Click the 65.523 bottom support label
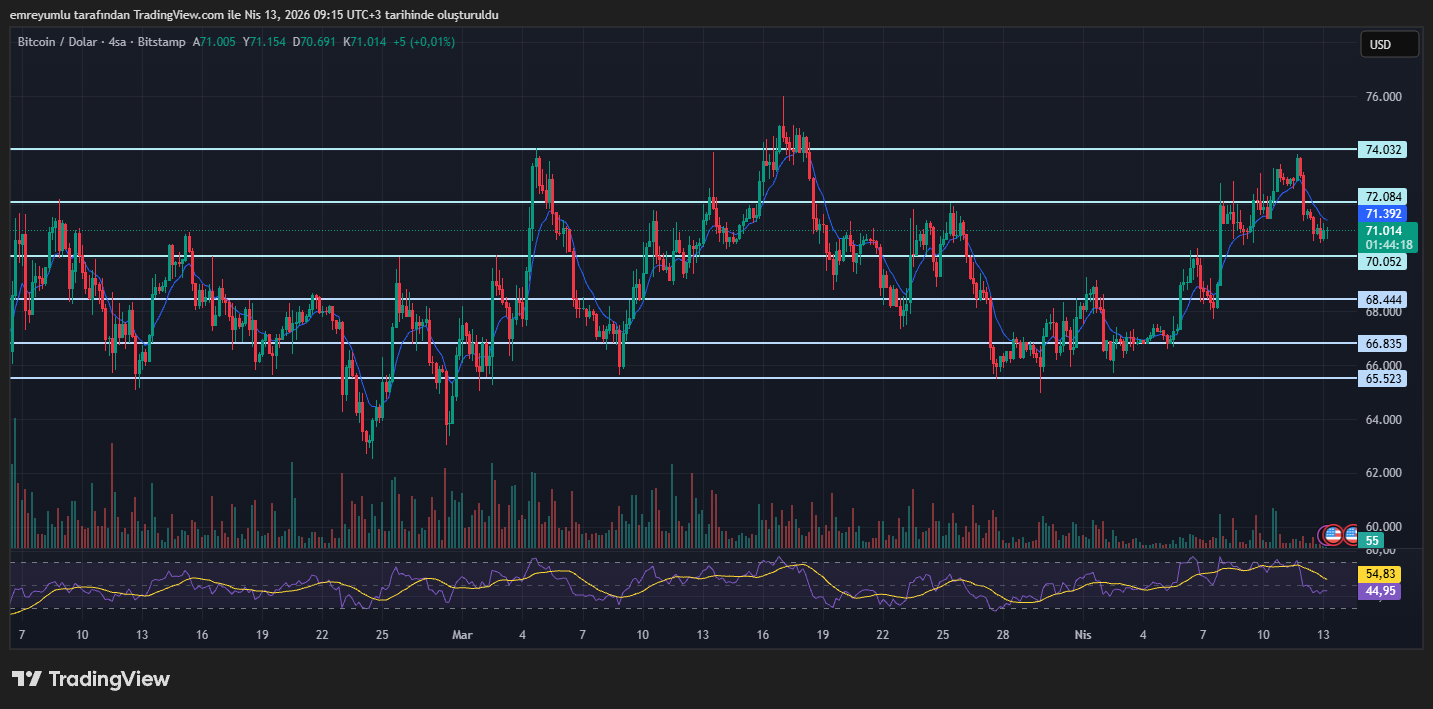Viewport: 1433px width, 709px height. (1384, 378)
